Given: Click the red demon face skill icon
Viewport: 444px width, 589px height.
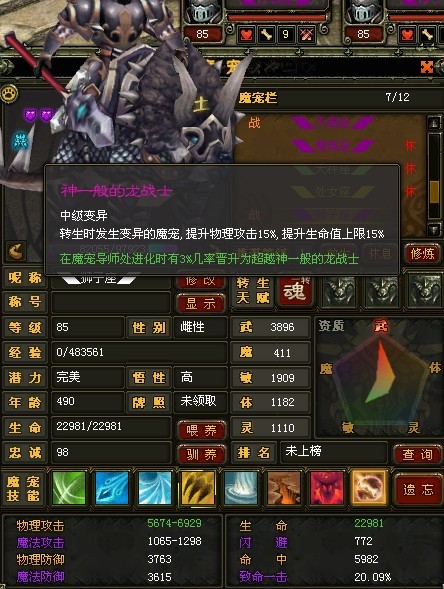Looking at the screenshot, I should pos(327,488).
